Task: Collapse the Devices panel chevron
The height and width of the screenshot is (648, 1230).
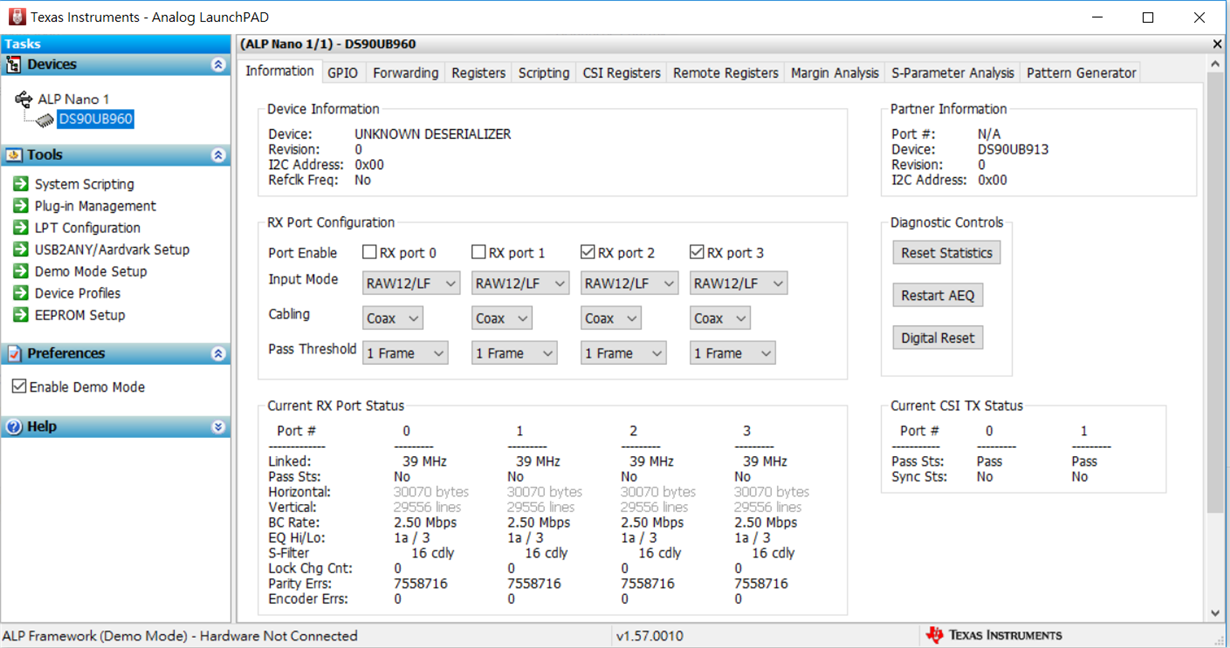Action: pos(218,64)
